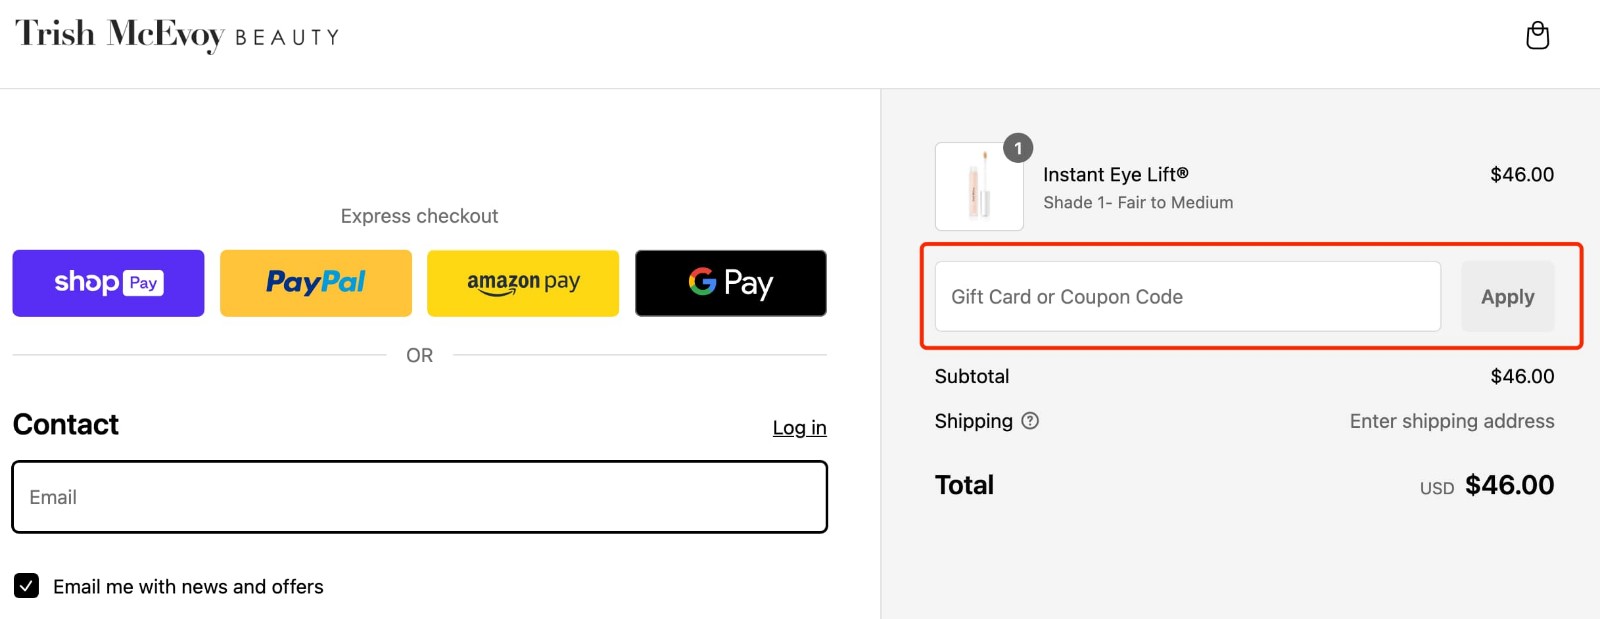The width and height of the screenshot is (1600, 619).
Task: Click the shipping help question mark icon
Action: point(1030,421)
